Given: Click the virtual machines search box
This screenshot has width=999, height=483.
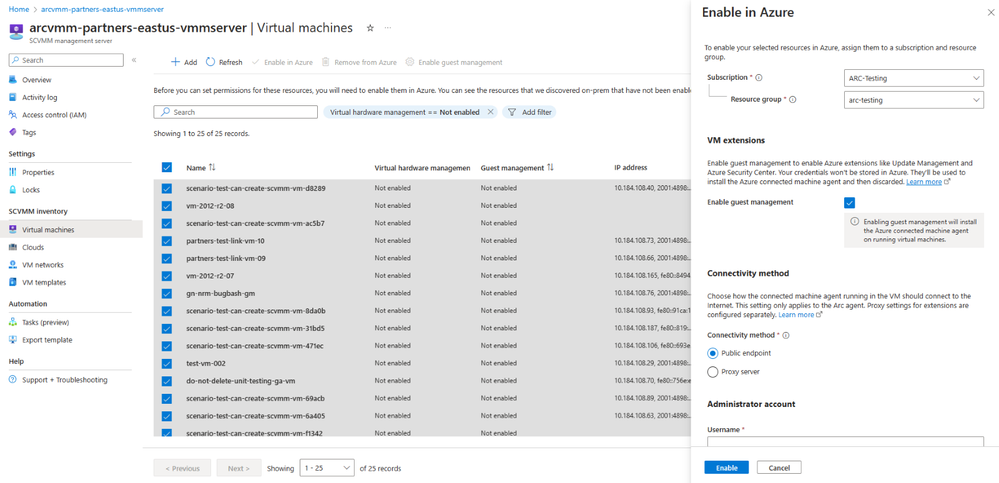Looking at the screenshot, I should pyautogui.click(x=236, y=112).
